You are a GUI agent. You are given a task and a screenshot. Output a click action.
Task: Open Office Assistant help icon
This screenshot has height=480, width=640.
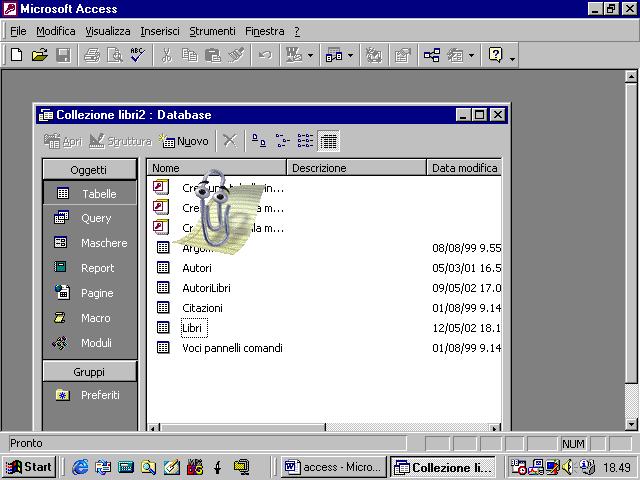click(495, 55)
